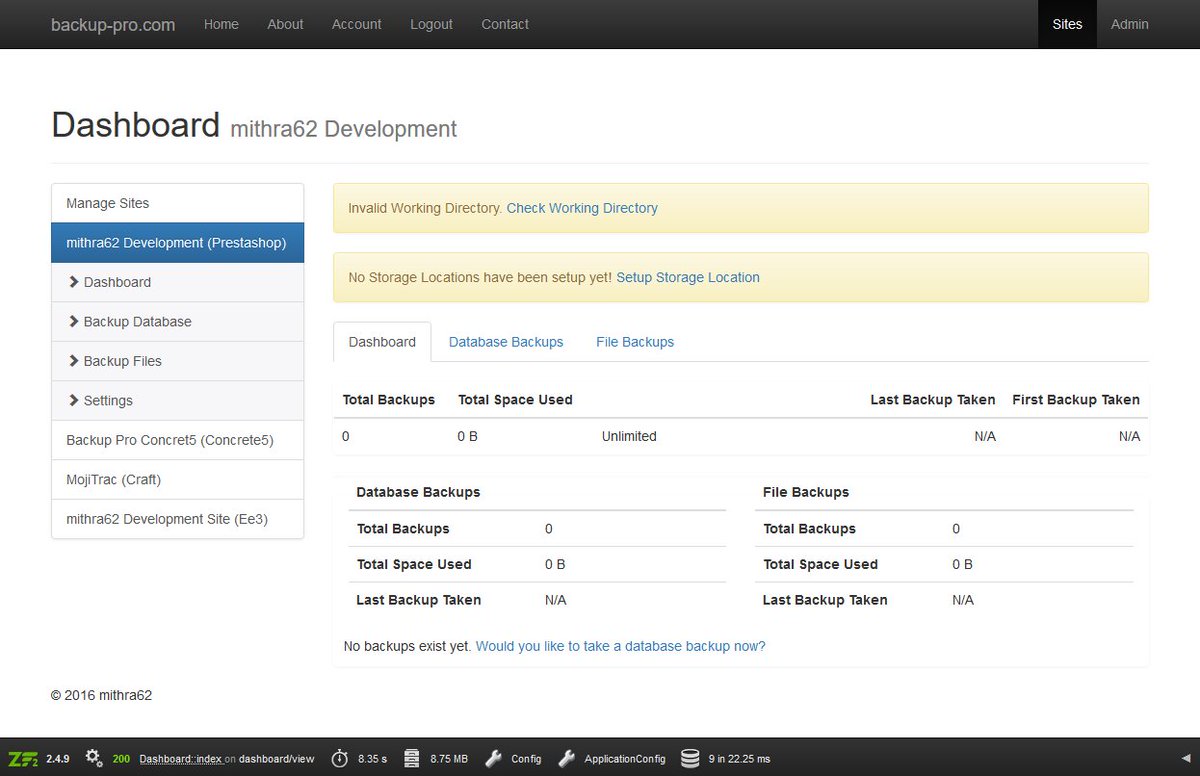The width and height of the screenshot is (1200, 776).
Task: Click the chevron next to Backup Database
Action: point(74,321)
